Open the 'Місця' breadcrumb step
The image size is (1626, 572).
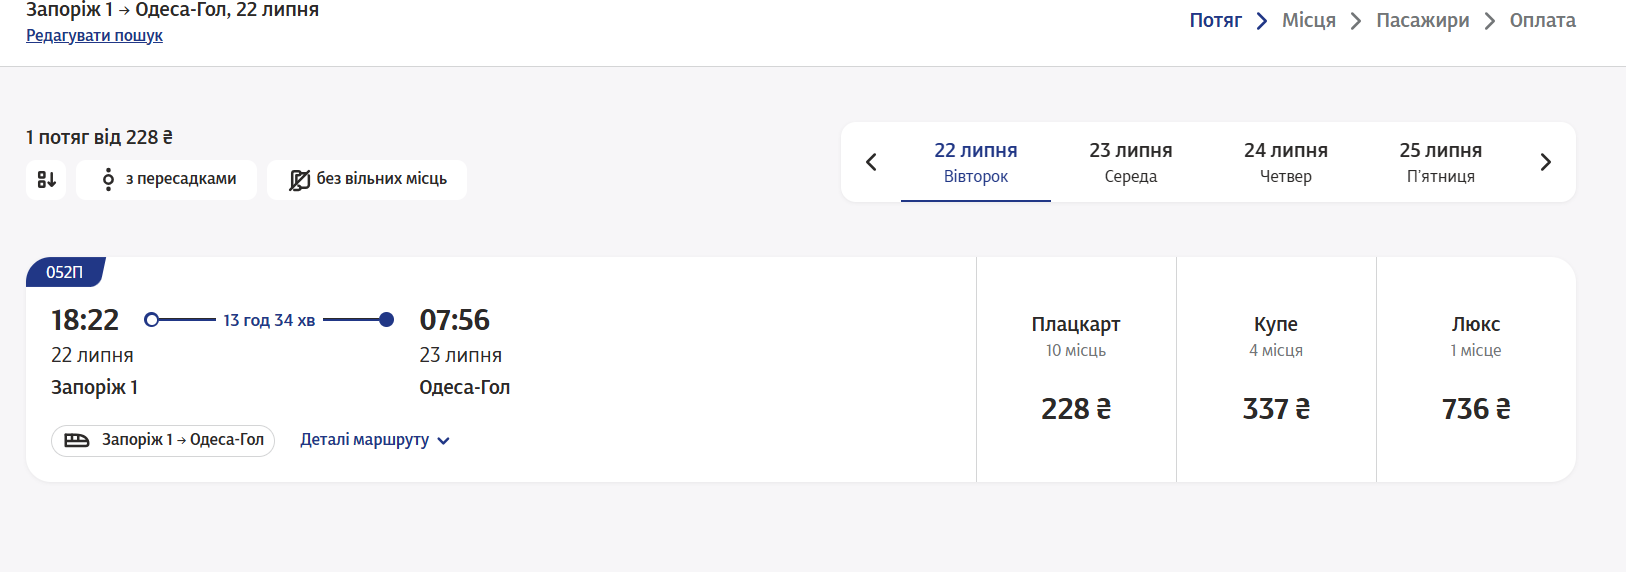point(1309,20)
